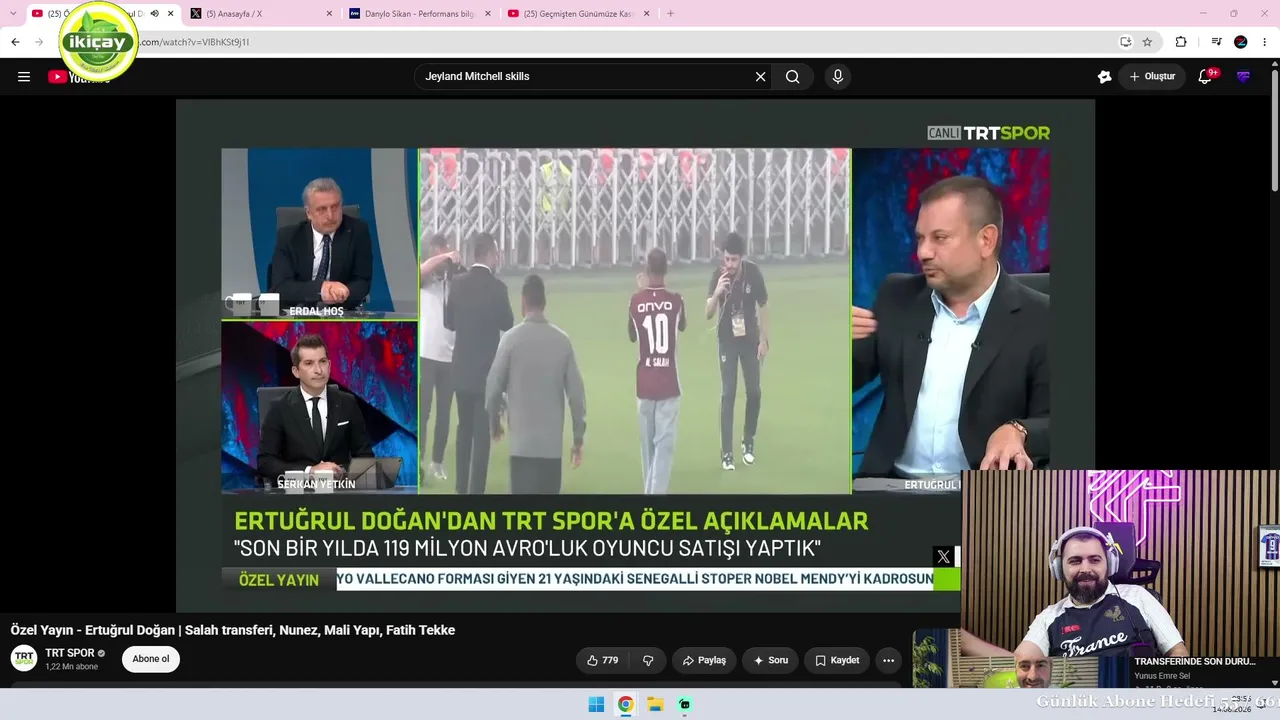Switch to the Geçmişten Günümüze tab
Screen dimensions: 1280x720
pos(580,14)
